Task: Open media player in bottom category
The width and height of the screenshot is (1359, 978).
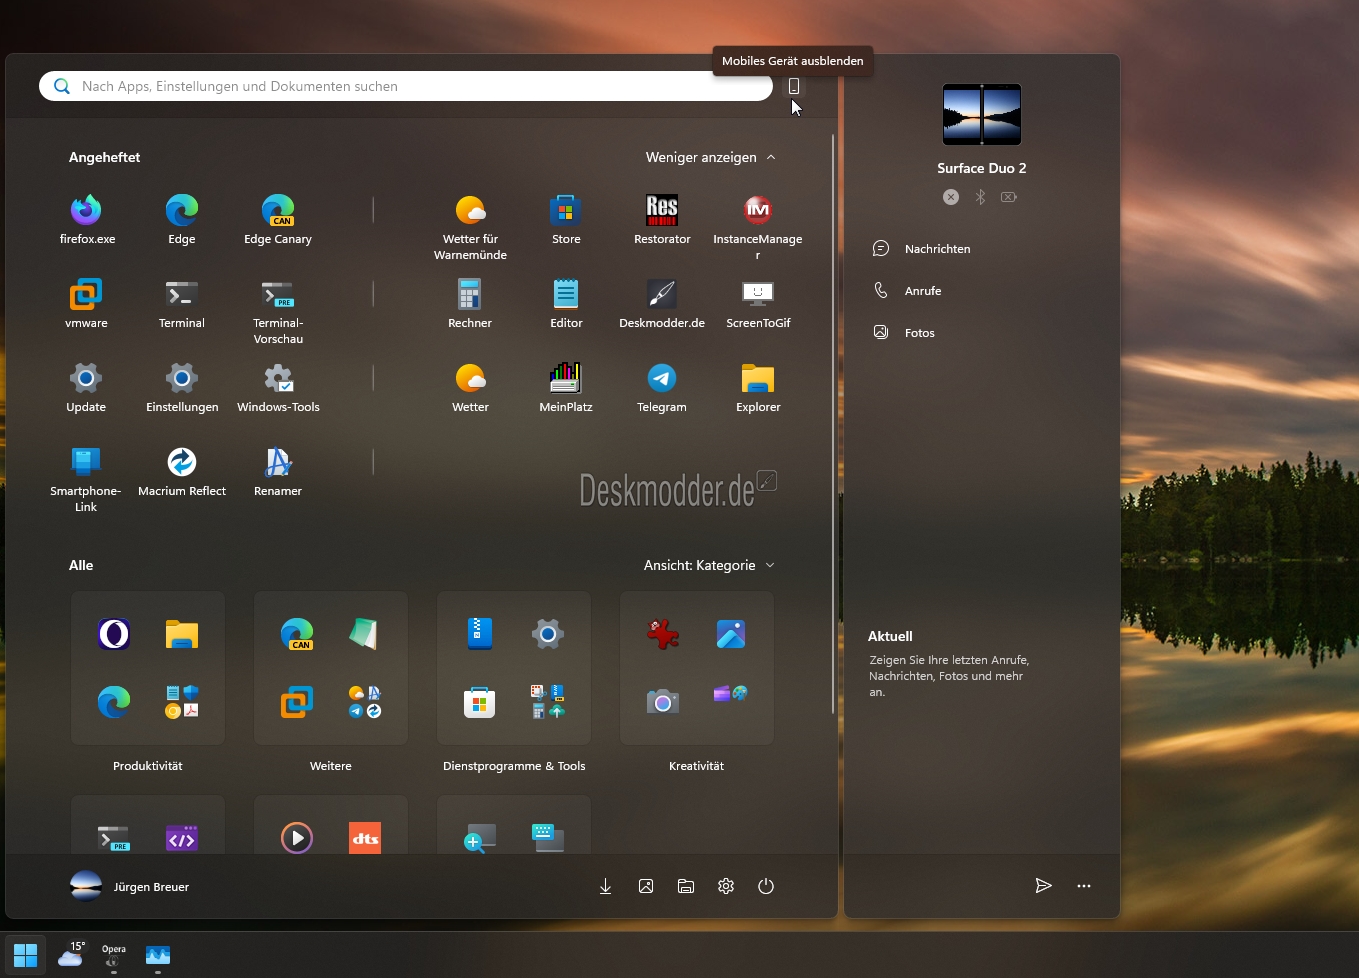Action: point(297,838)
